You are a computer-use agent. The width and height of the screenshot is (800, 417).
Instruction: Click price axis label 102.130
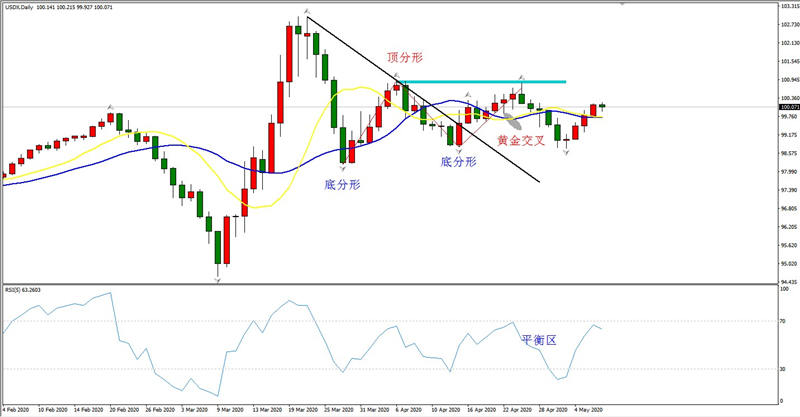tap(789, 43)
